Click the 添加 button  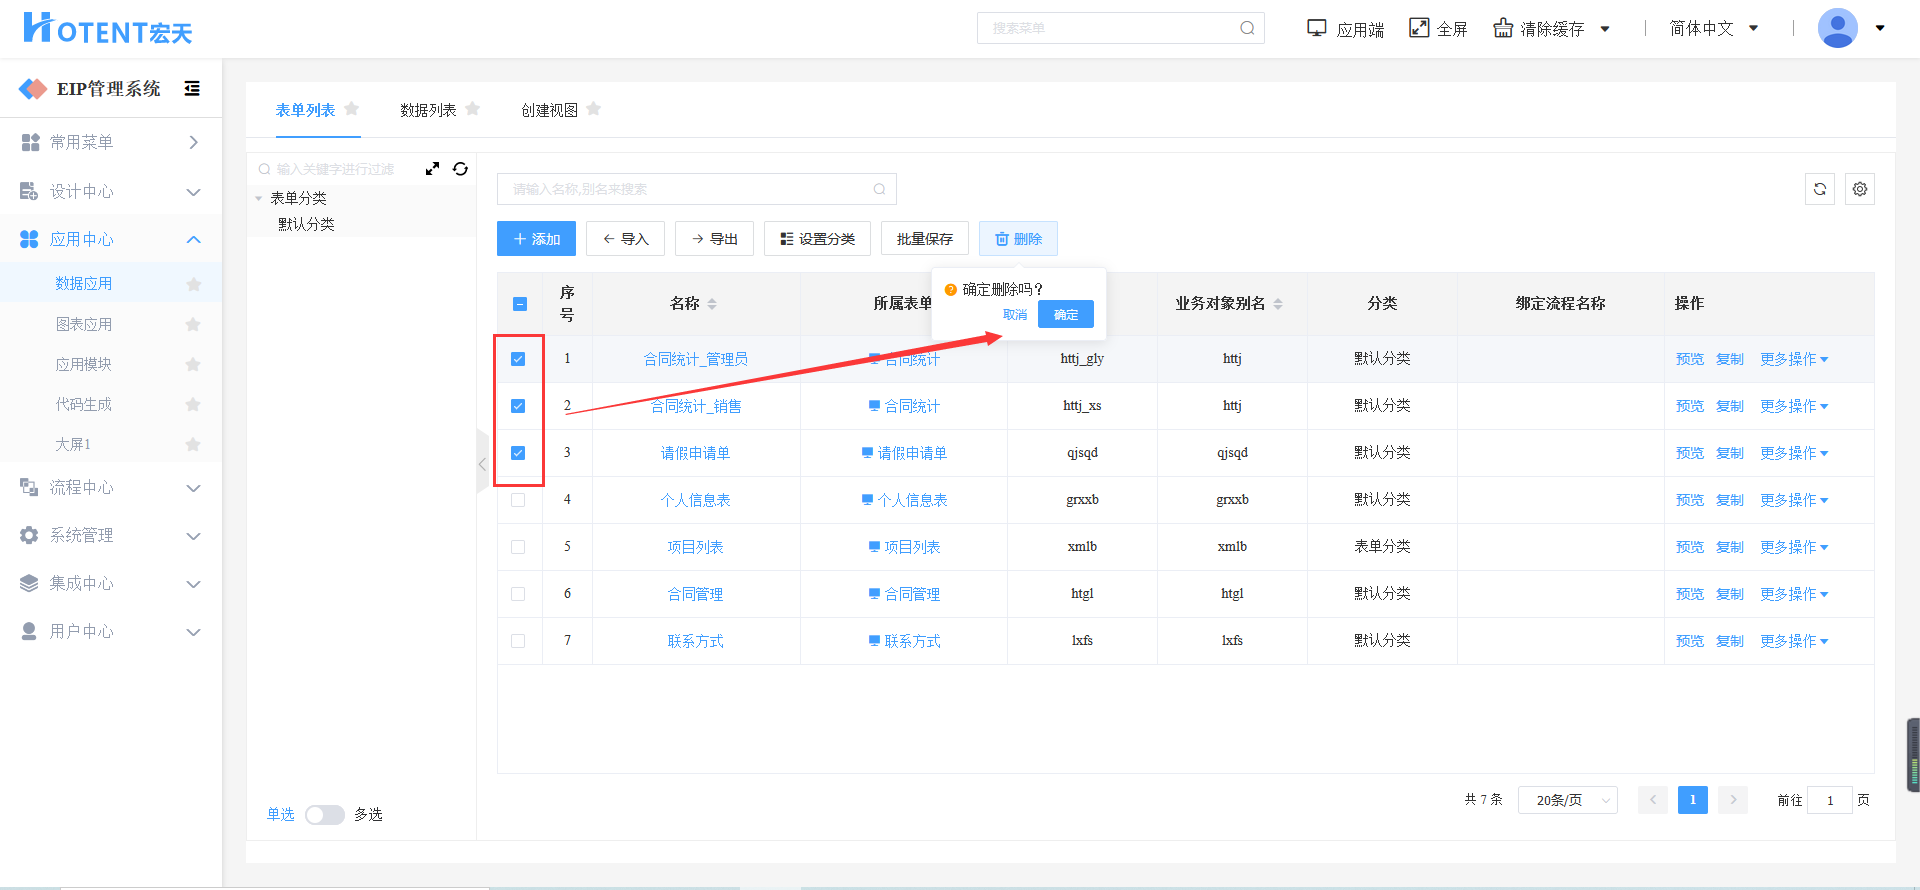(536, 239)
